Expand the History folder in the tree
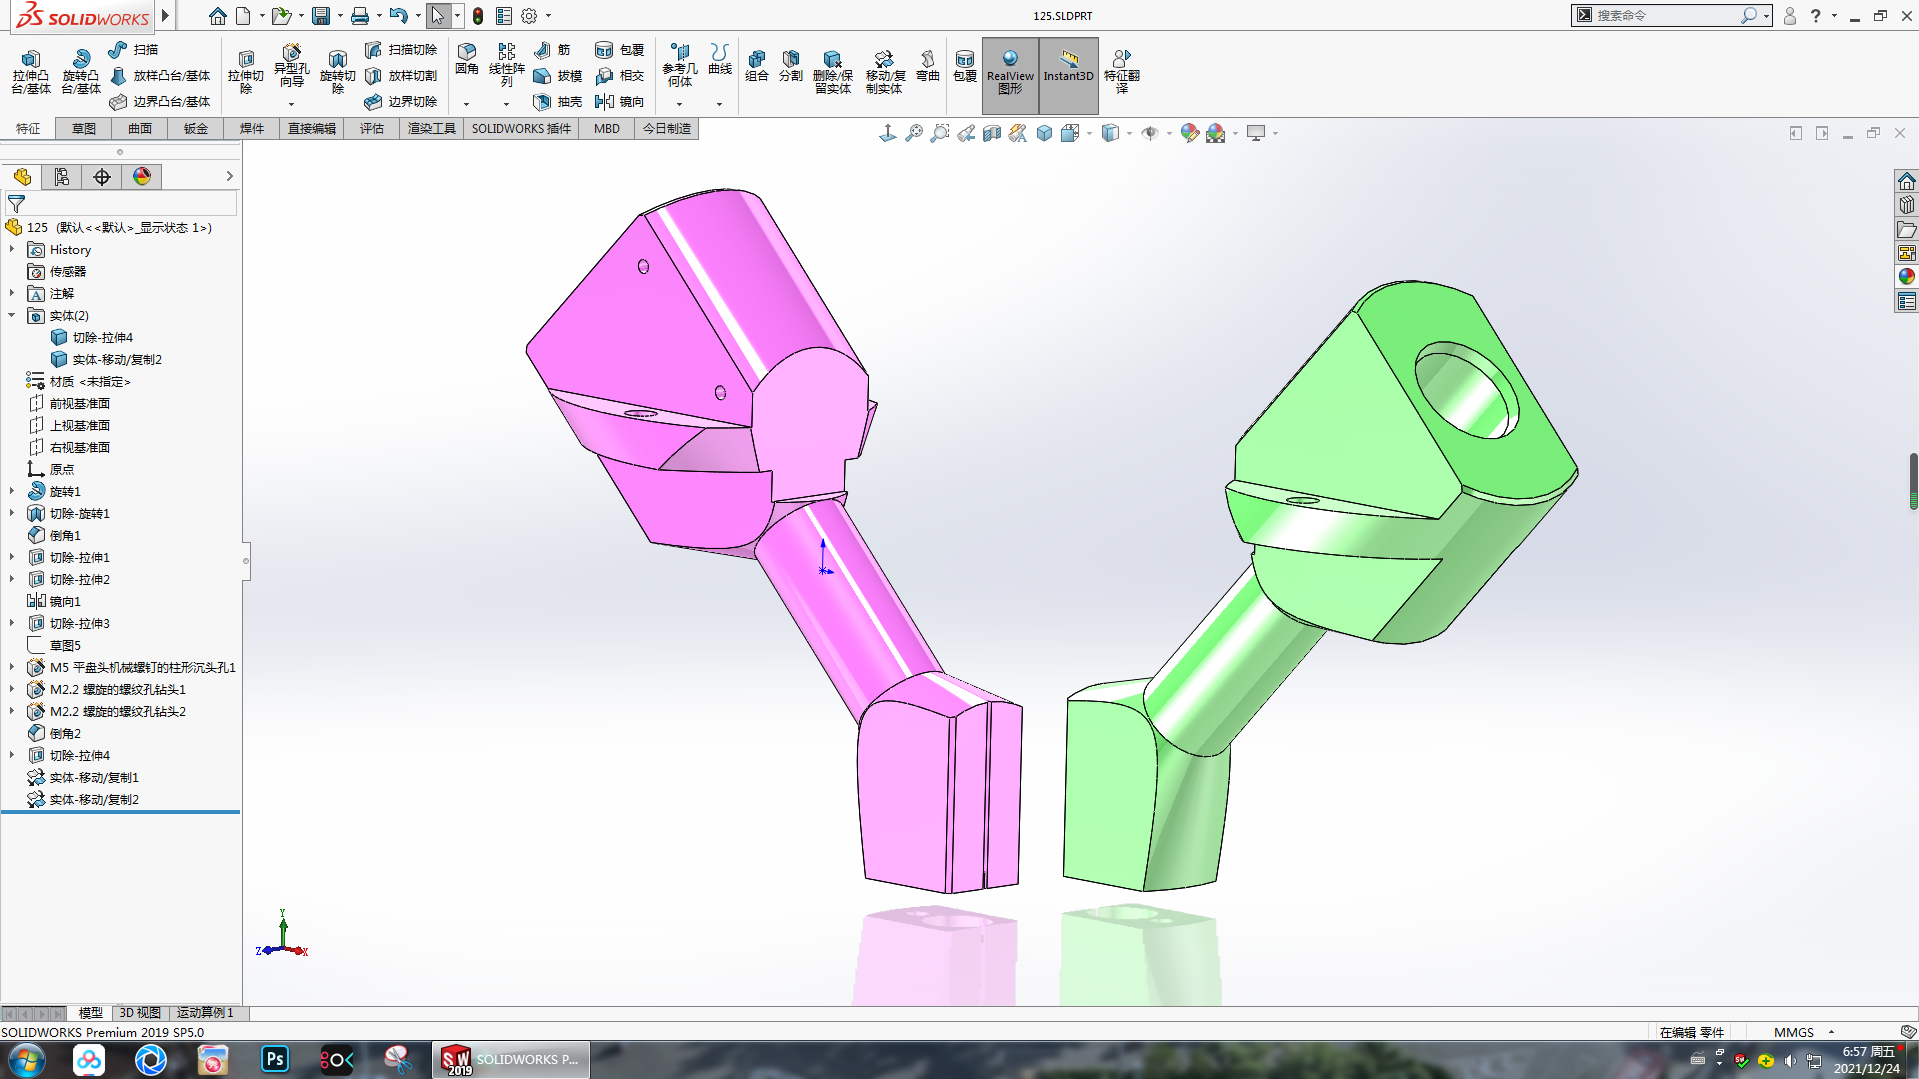This screenshot has width=1919, height=1079. pyautogui.click(x=12, y=249)
